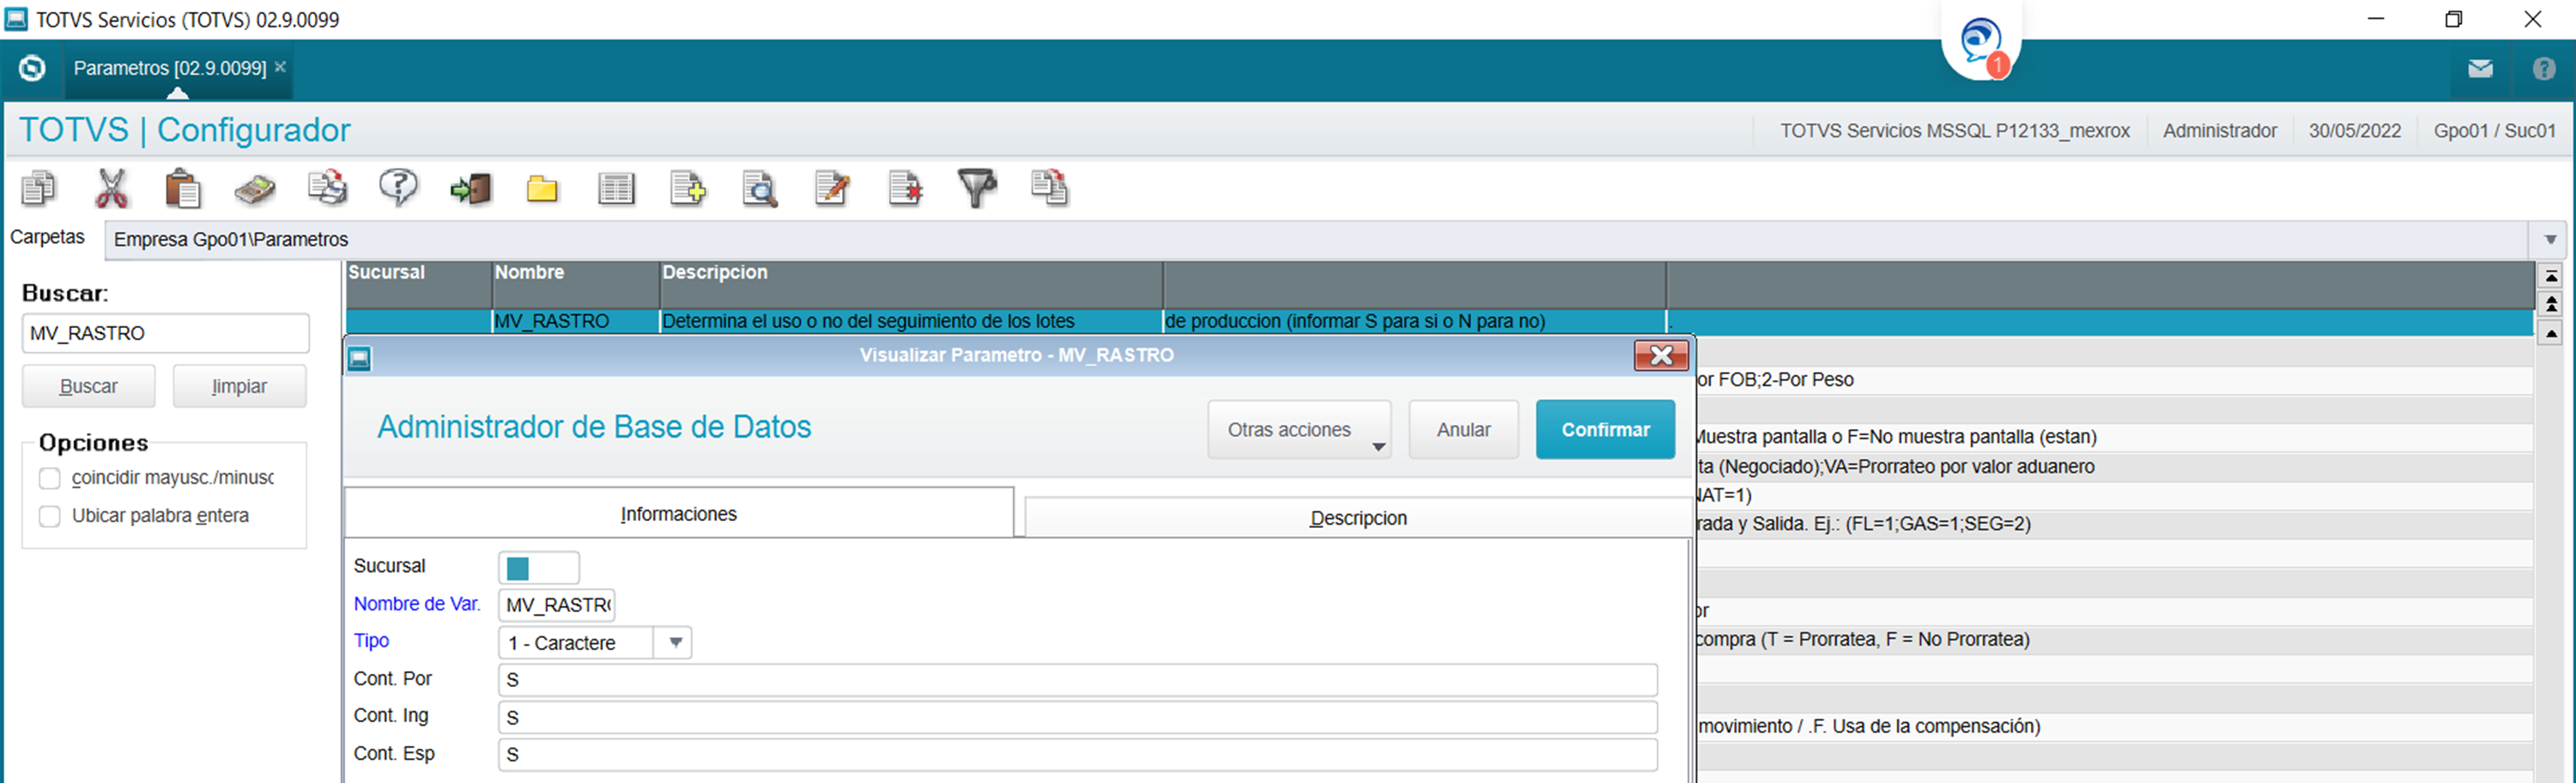The height and width of the screenshot is (783, 2576).
Task: Click the filter funnel icon
Action: point(977,188)
